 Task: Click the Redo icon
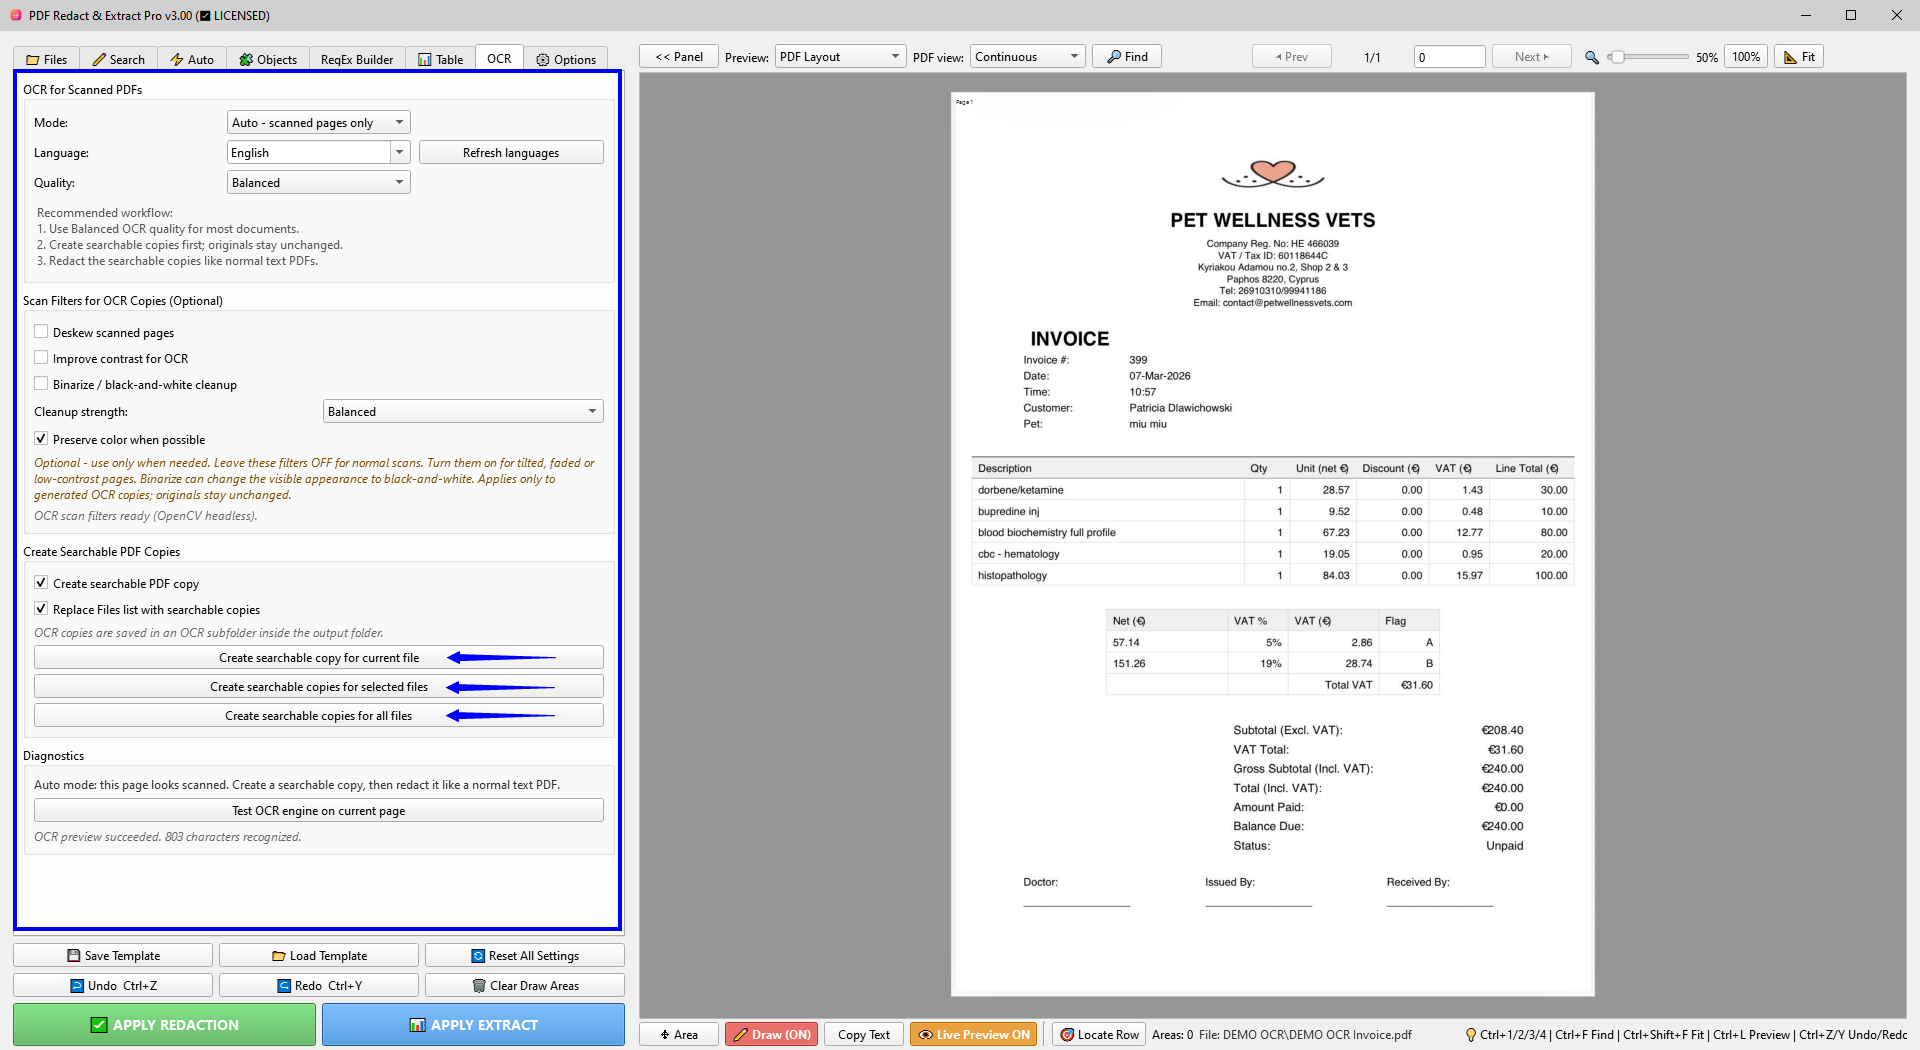click(x=284, y=986)
